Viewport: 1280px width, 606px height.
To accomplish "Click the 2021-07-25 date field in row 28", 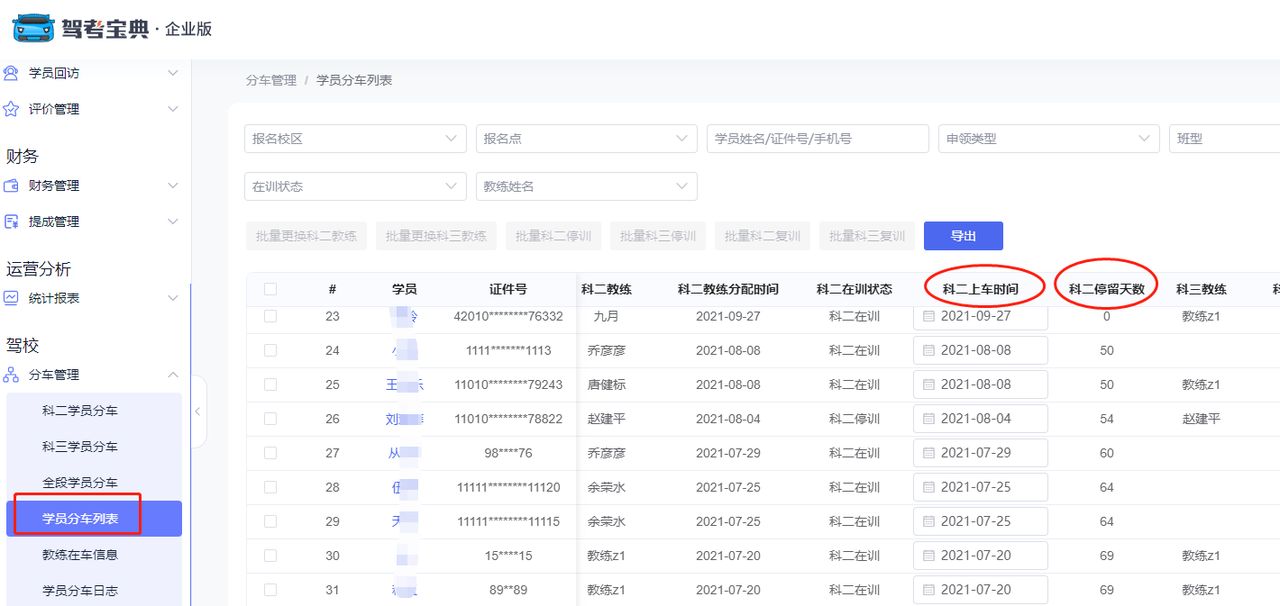I will tap(981, 488).
